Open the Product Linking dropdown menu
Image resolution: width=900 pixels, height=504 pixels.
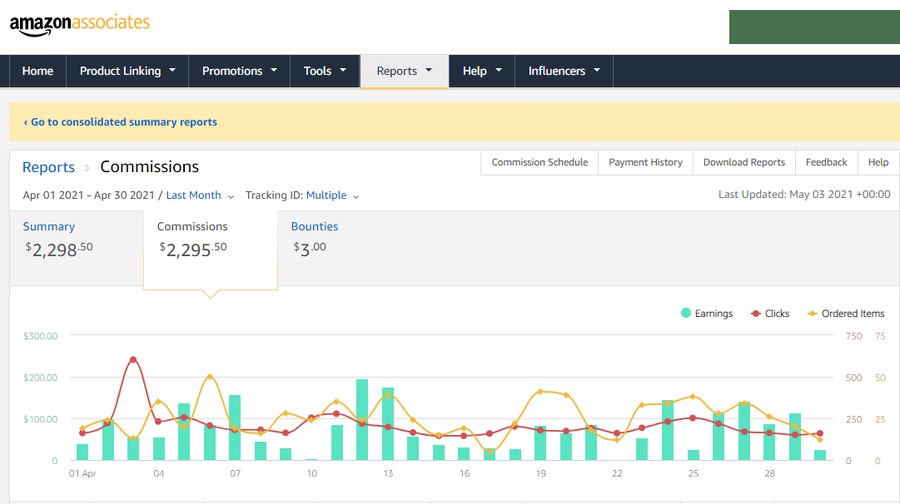127,71
